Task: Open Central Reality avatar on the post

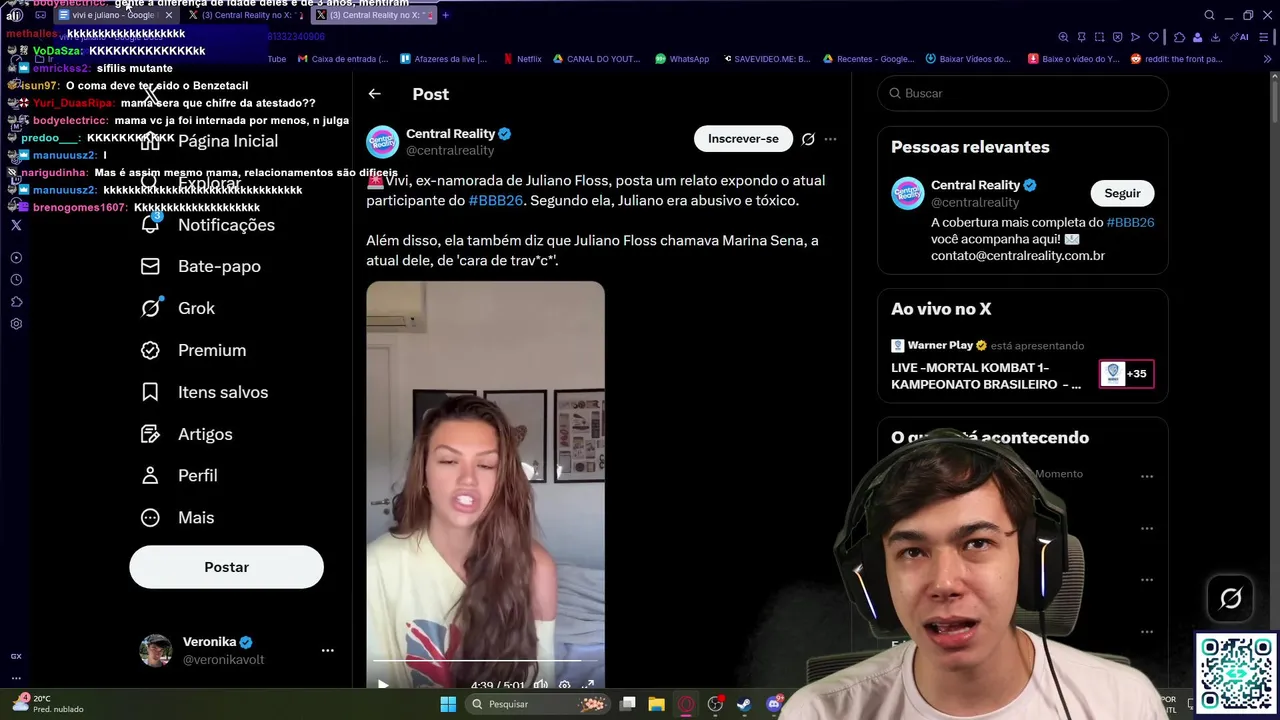Action: tap(382, 142)
